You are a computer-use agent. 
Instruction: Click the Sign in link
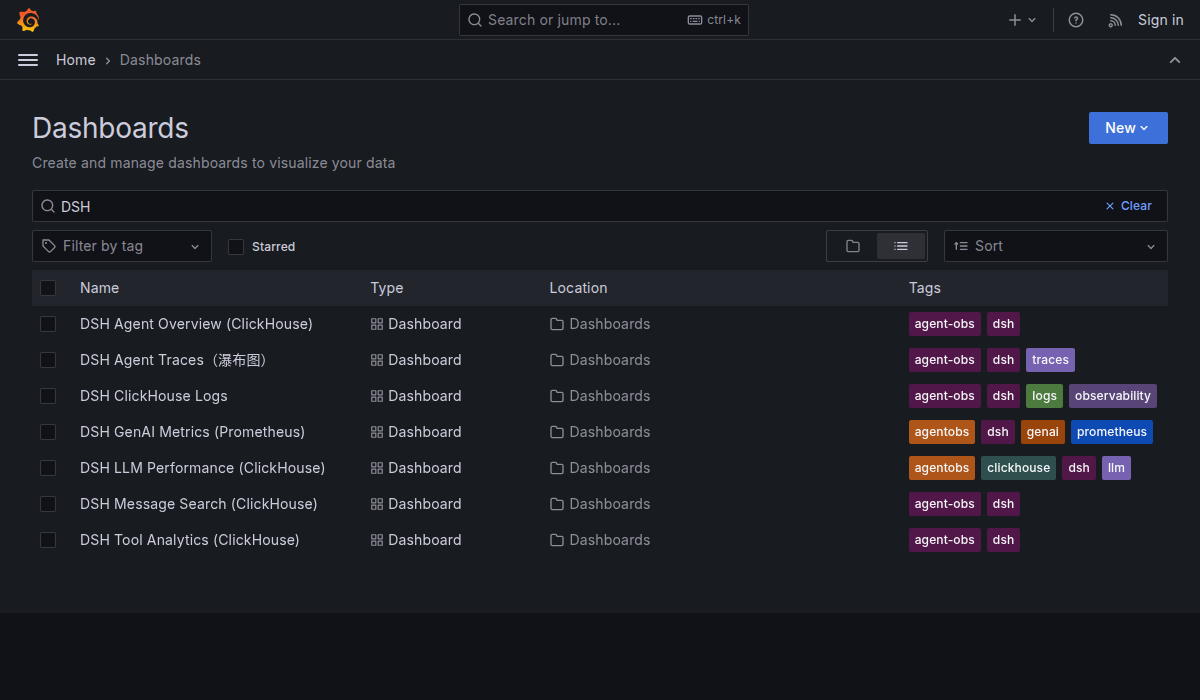click(1160, 20)
